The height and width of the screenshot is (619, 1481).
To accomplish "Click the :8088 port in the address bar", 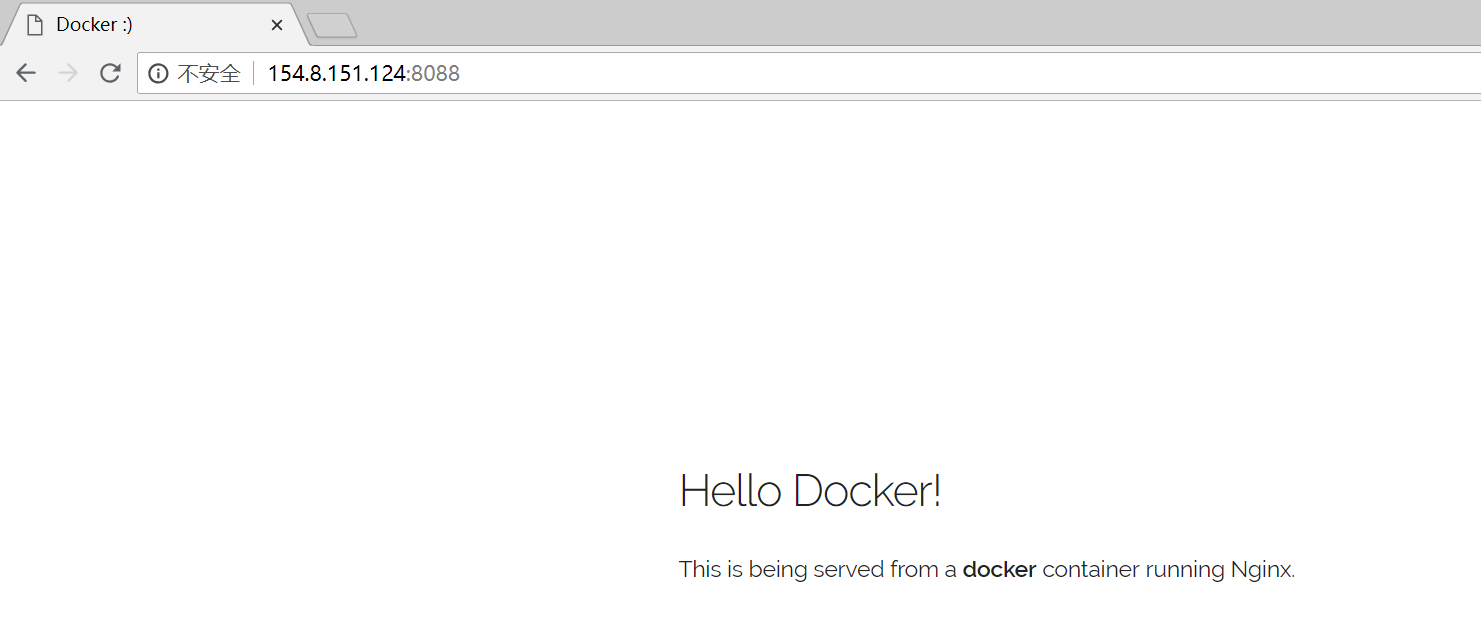I will click(435, 73).
